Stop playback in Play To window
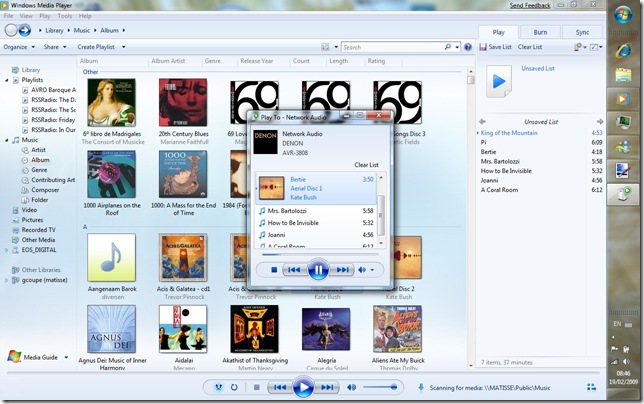This screenshot has width=644, height=404. (273, 269)
